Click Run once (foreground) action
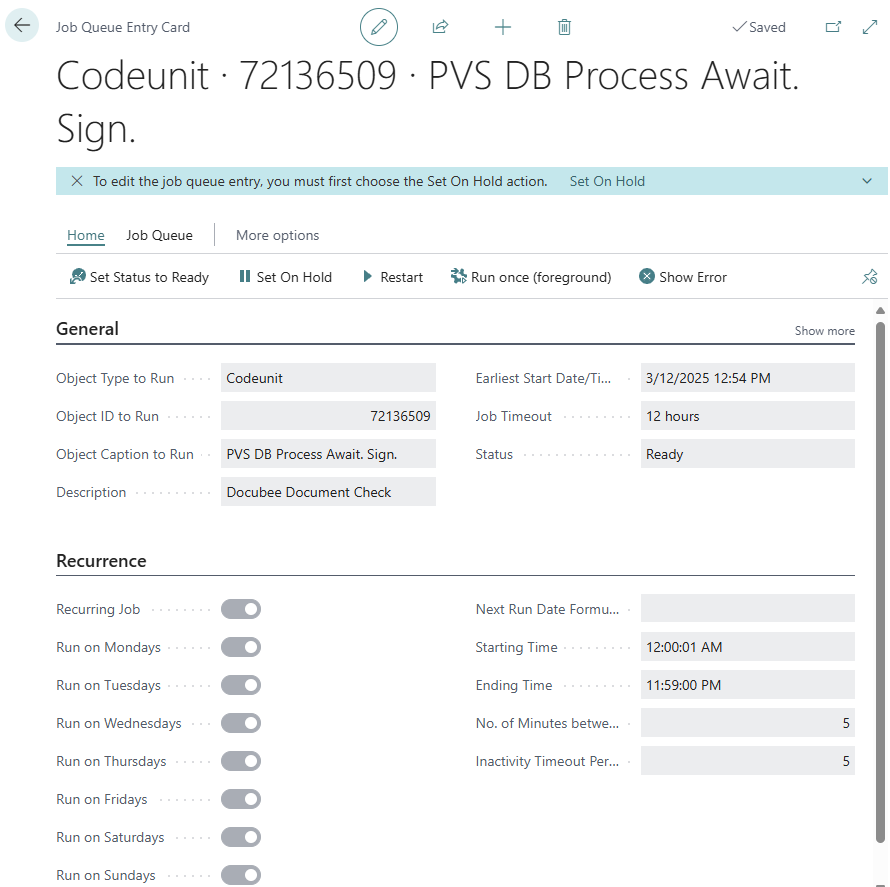 pyautogui.click(x=531, y=277)
